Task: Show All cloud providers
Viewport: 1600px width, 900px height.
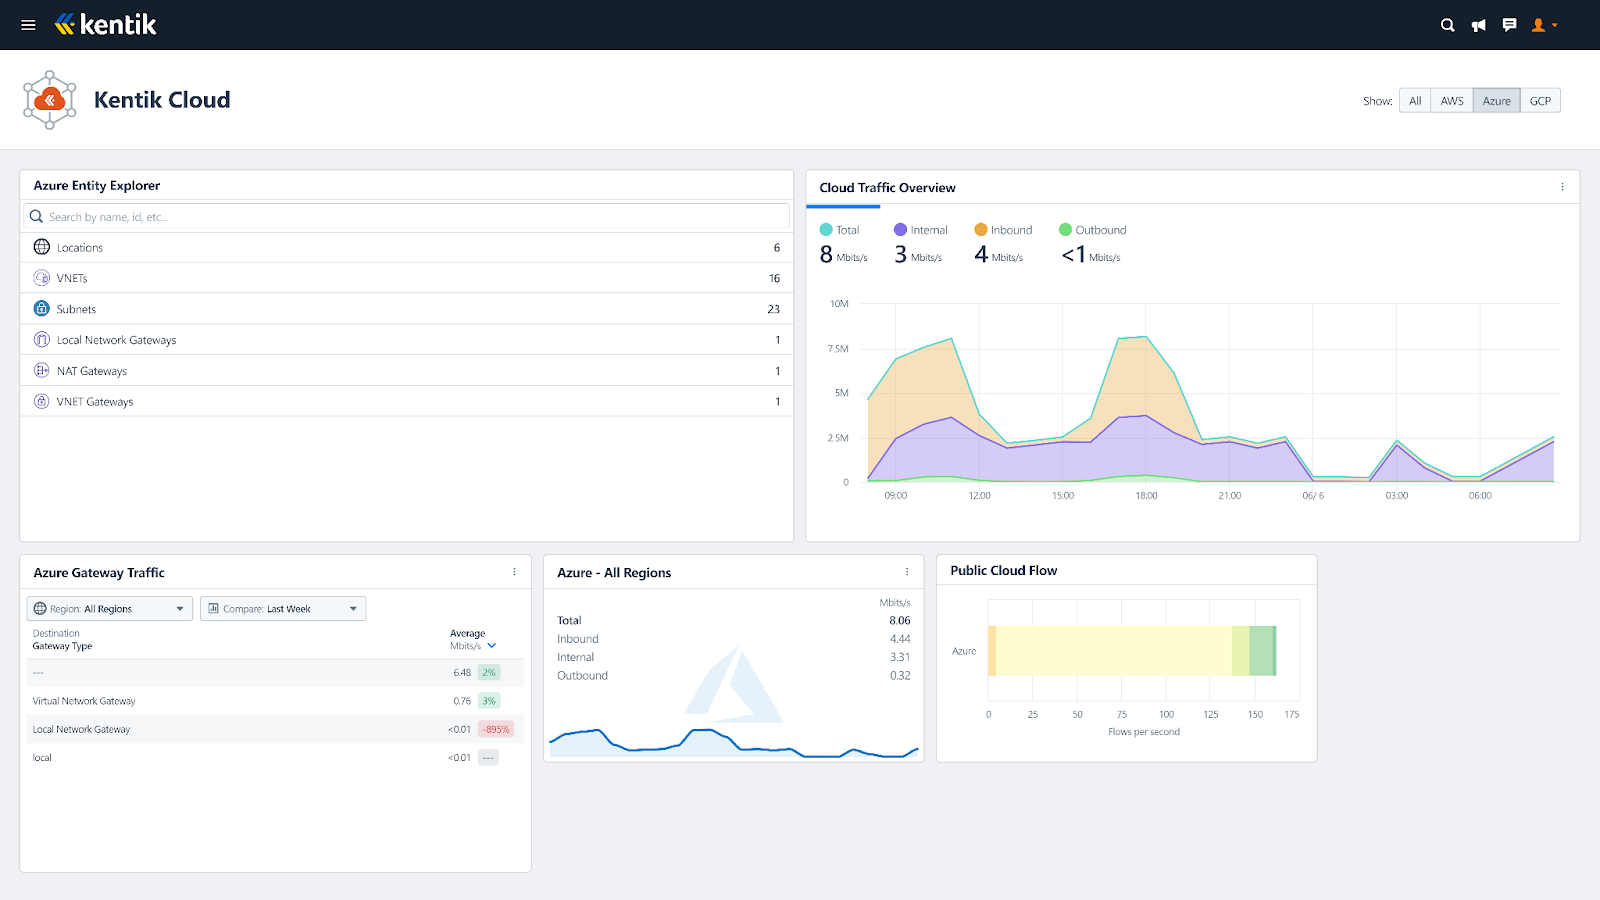Action: [1415, 101]
